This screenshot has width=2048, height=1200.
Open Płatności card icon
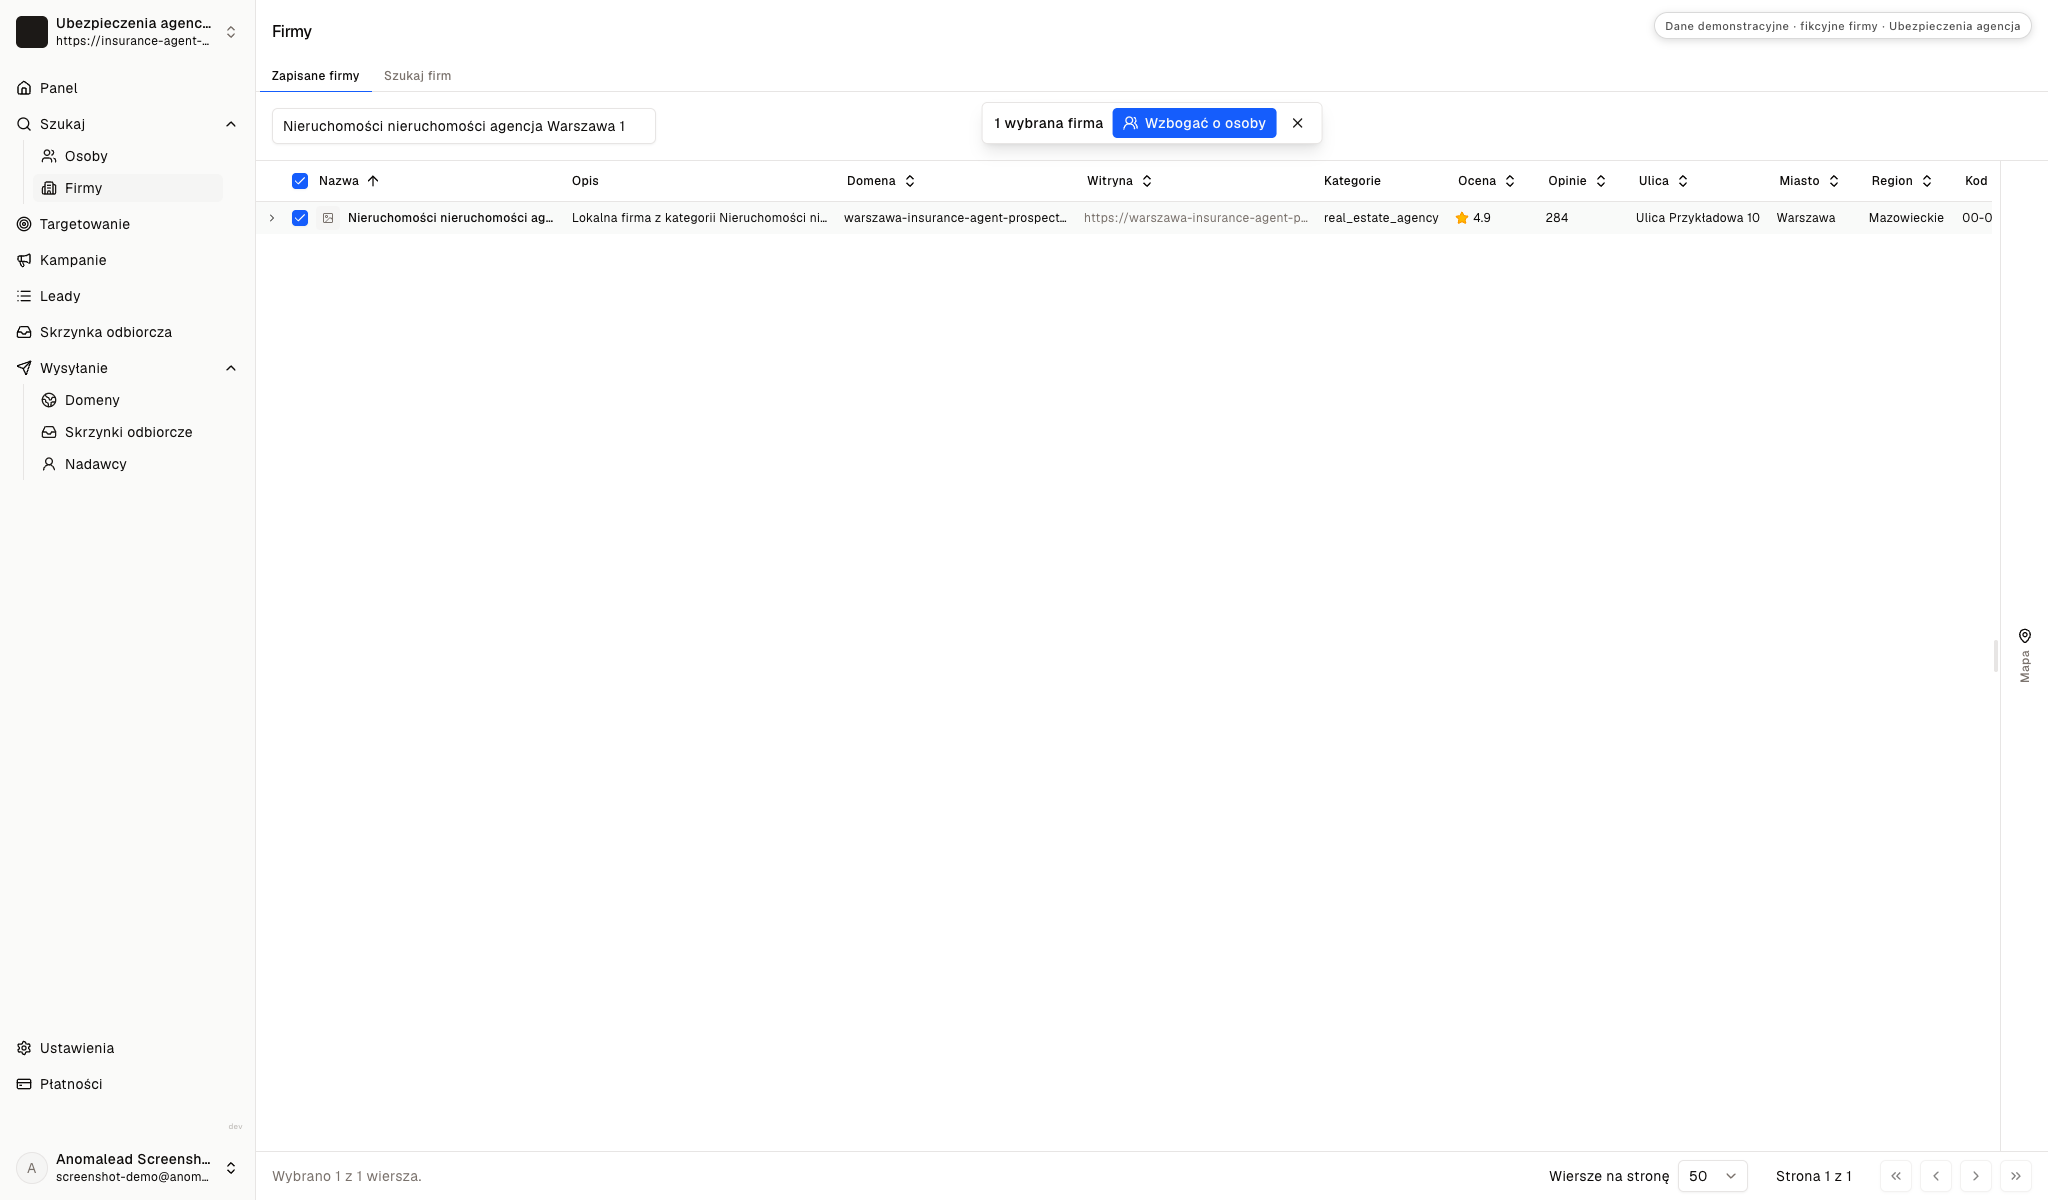[x=24, y=1084]
